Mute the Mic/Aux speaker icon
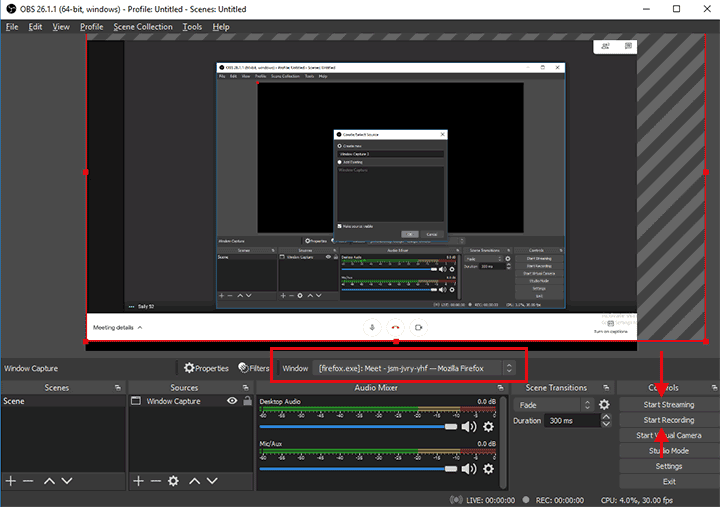Image resolution: width=720 pixels, height=507 pixels. [468, 467]
